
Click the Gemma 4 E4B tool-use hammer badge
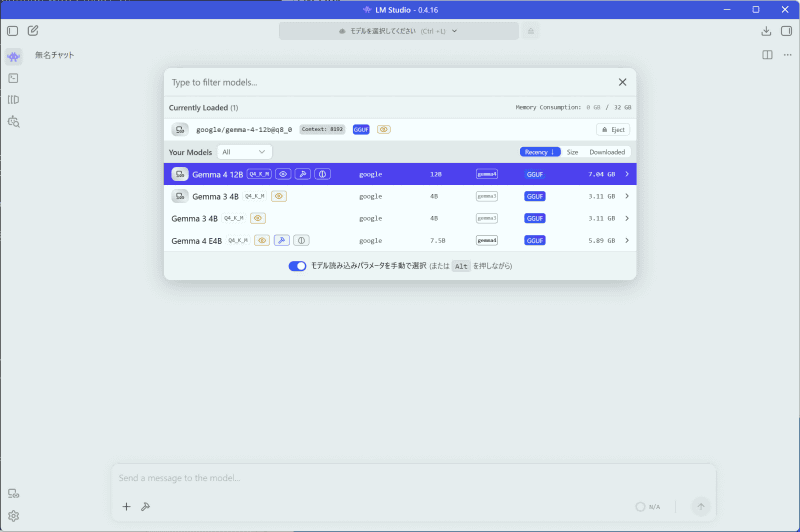click(282, 240)
